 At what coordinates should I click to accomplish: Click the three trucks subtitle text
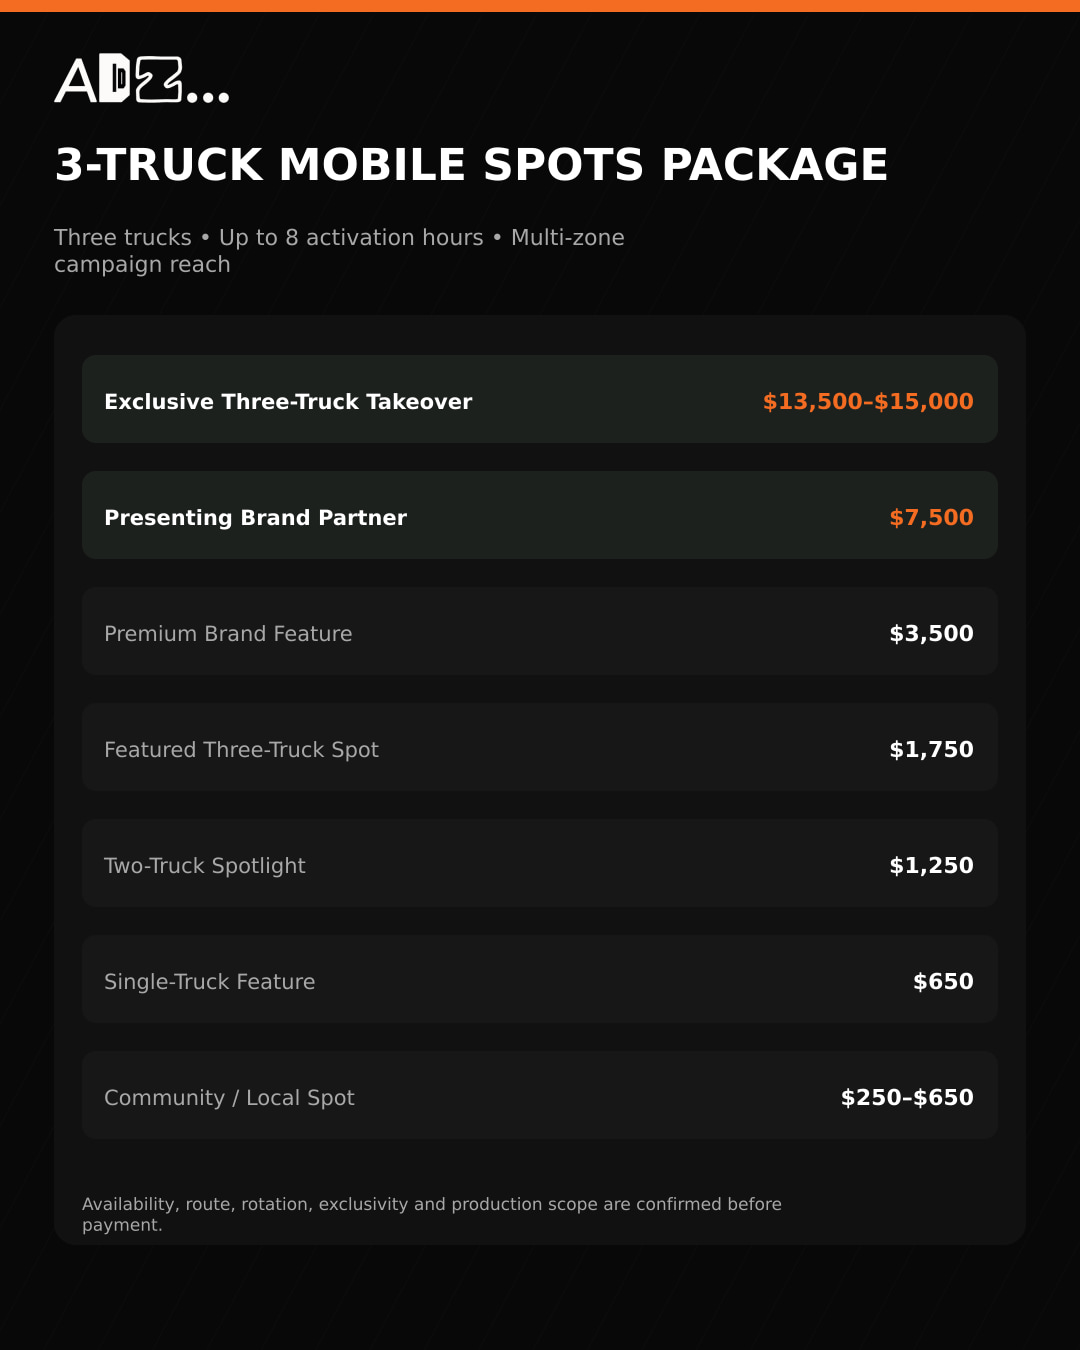[339, 251]
